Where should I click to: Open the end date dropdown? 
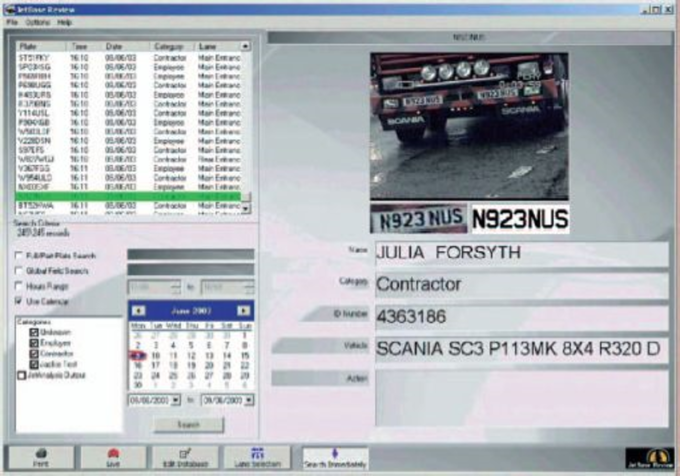pos(249,400)
